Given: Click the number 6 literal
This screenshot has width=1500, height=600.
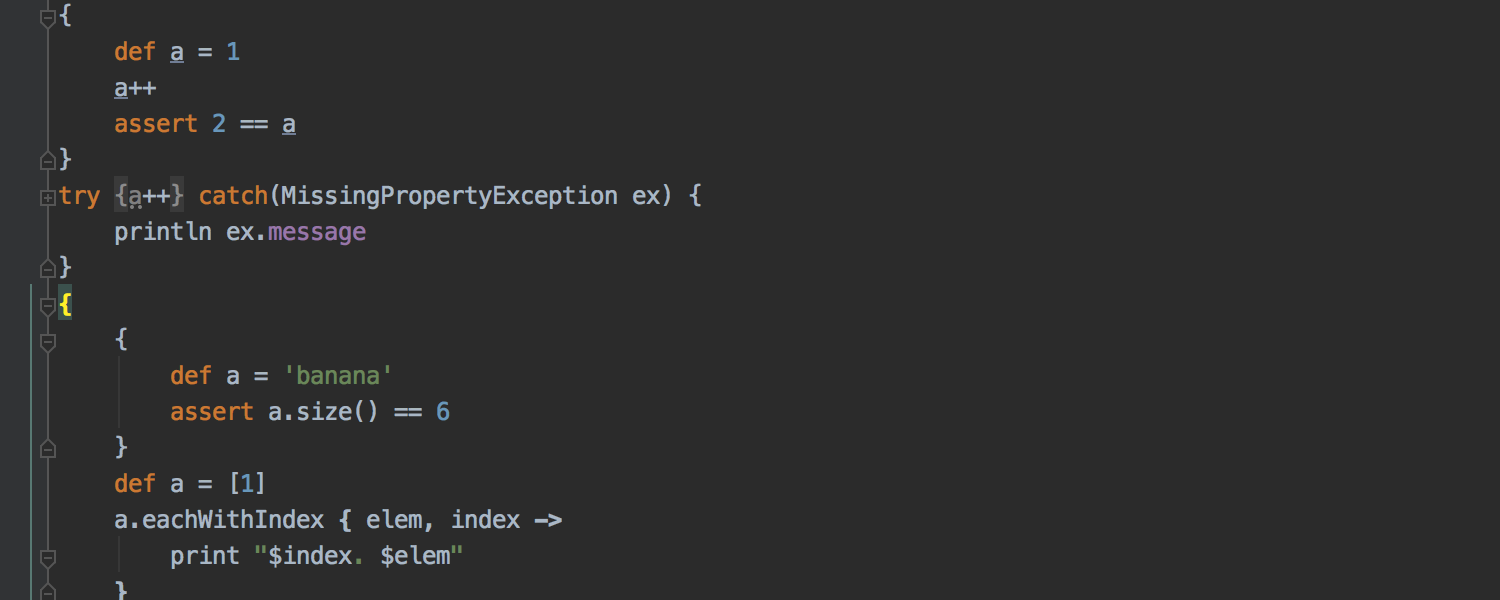Looking at the screenshot, I should [443, 412].
